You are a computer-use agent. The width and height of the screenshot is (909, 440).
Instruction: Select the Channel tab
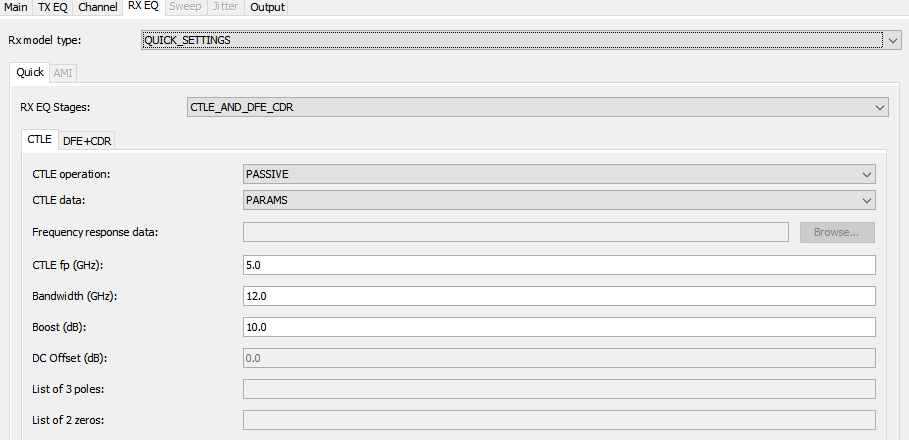[99, 7]
